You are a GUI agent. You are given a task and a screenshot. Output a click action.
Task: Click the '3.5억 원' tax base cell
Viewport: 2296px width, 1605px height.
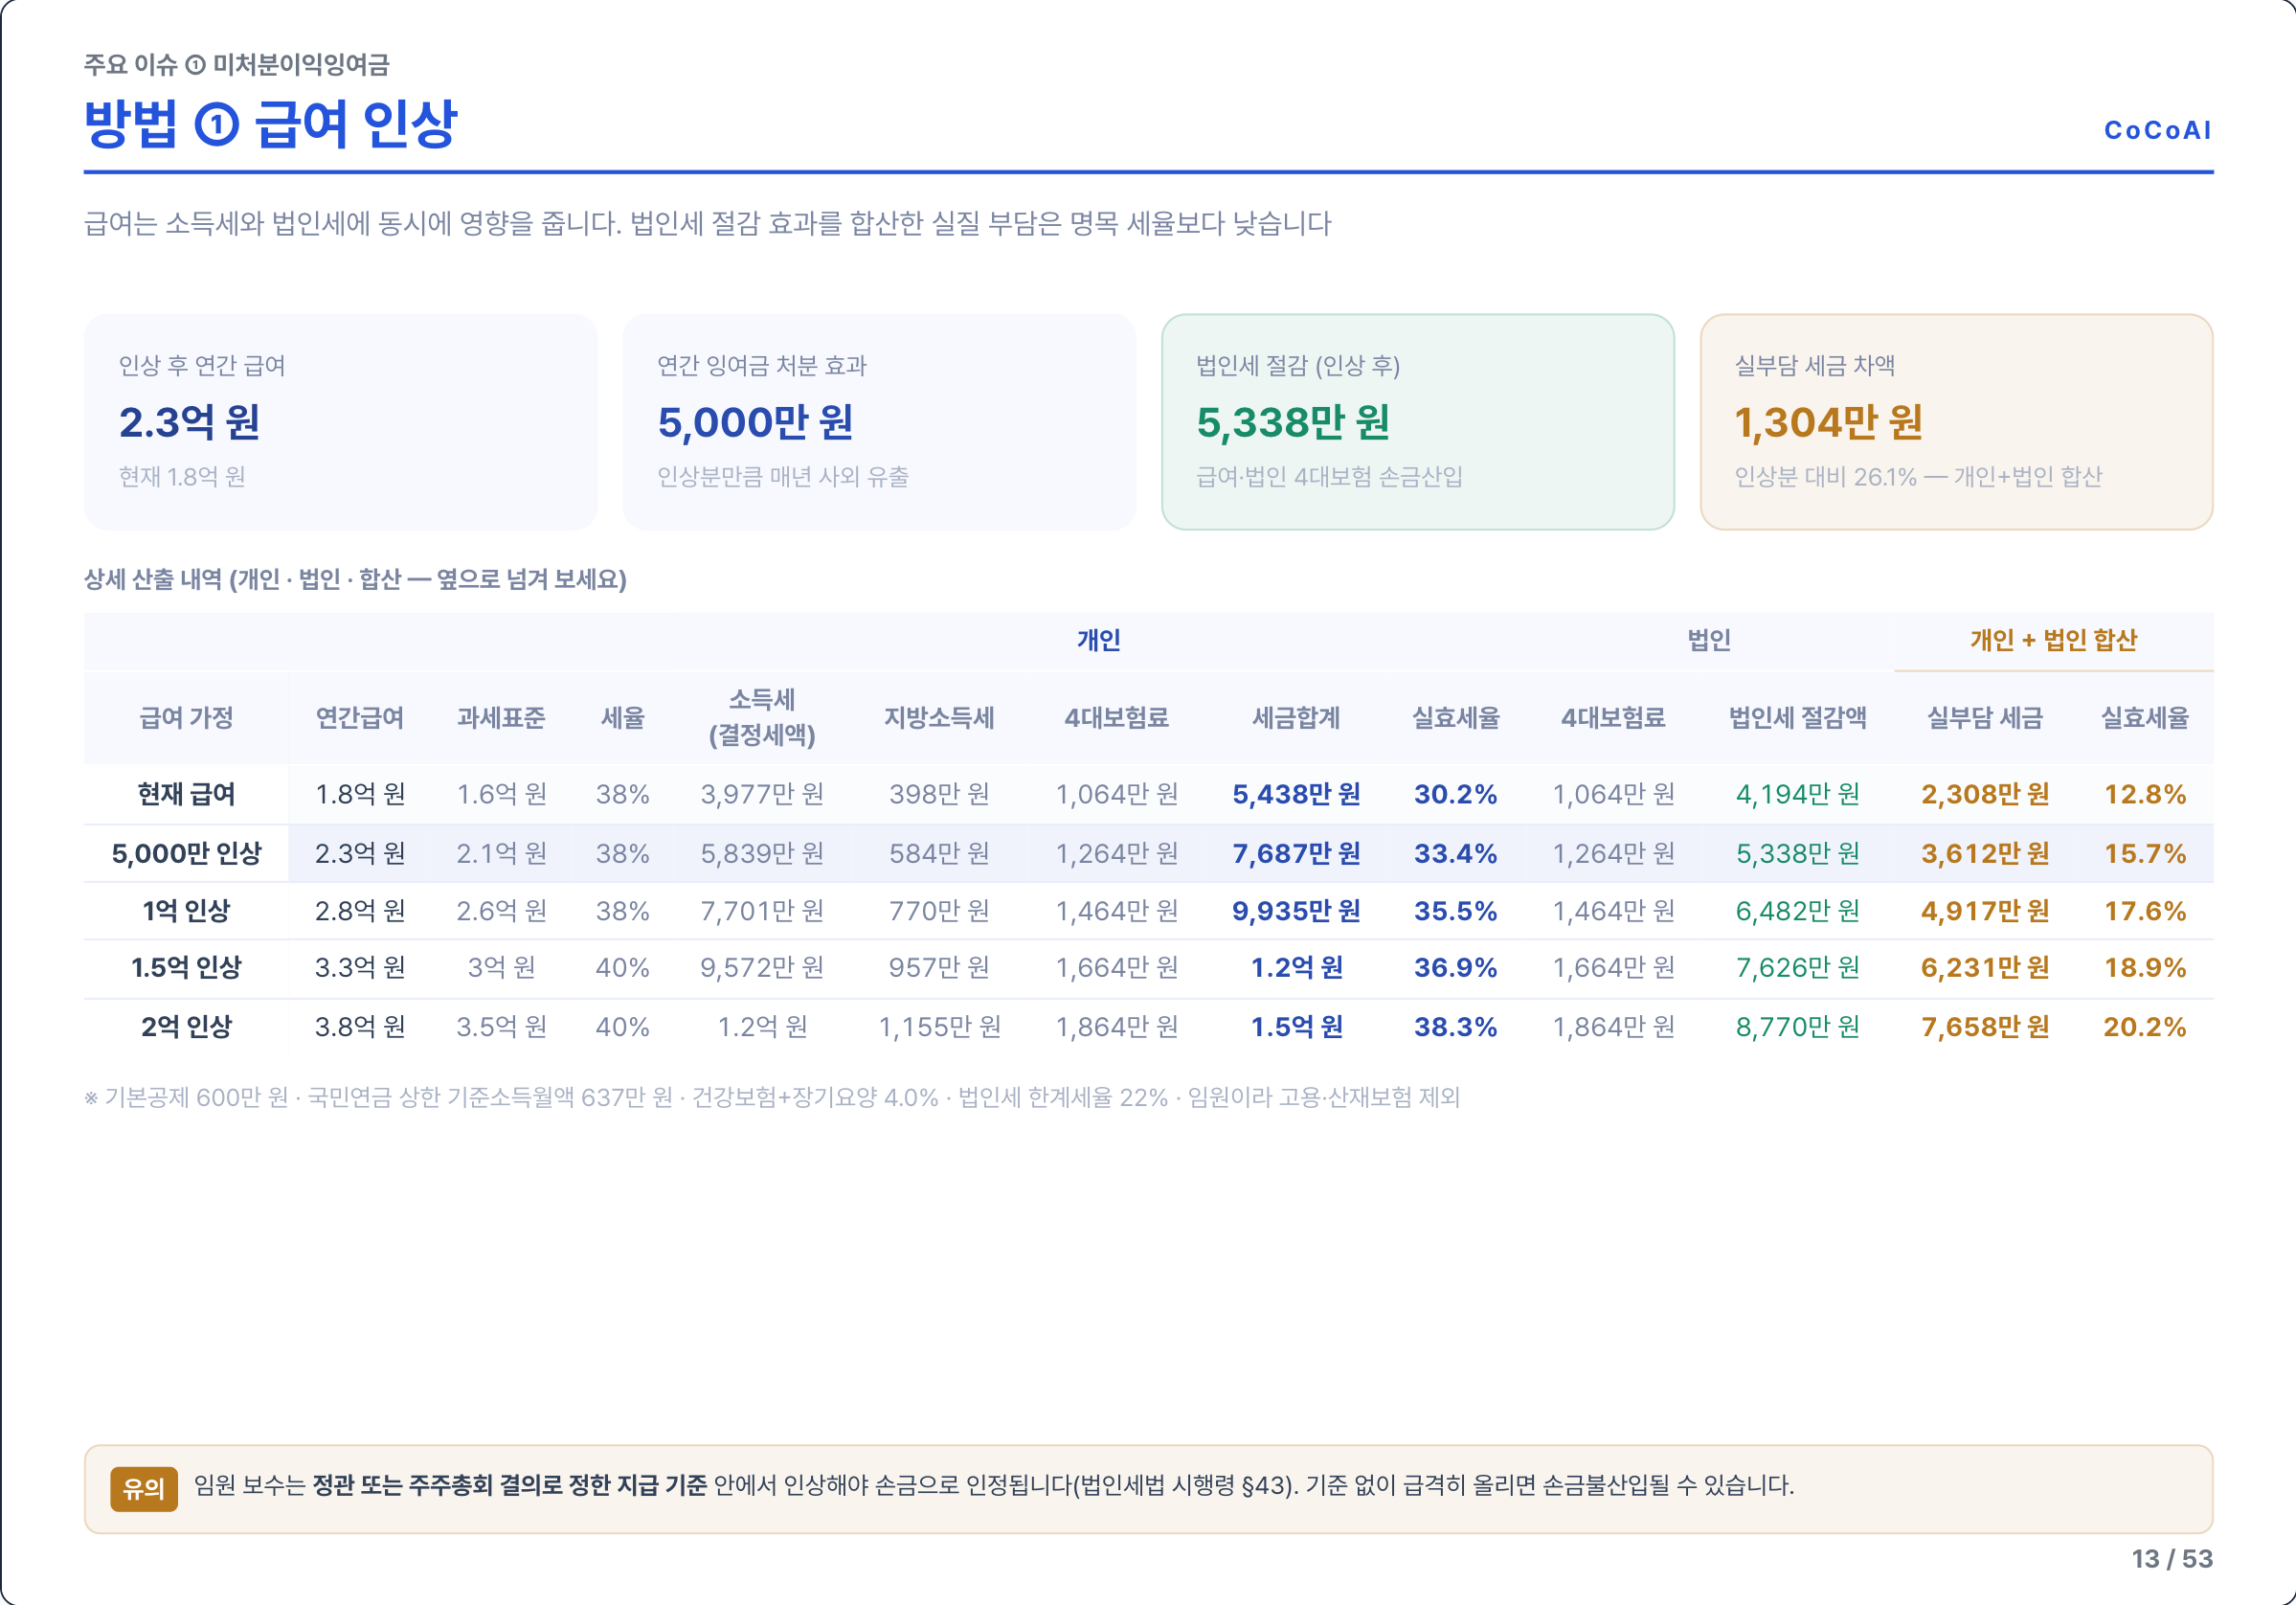click(501, 1027)
